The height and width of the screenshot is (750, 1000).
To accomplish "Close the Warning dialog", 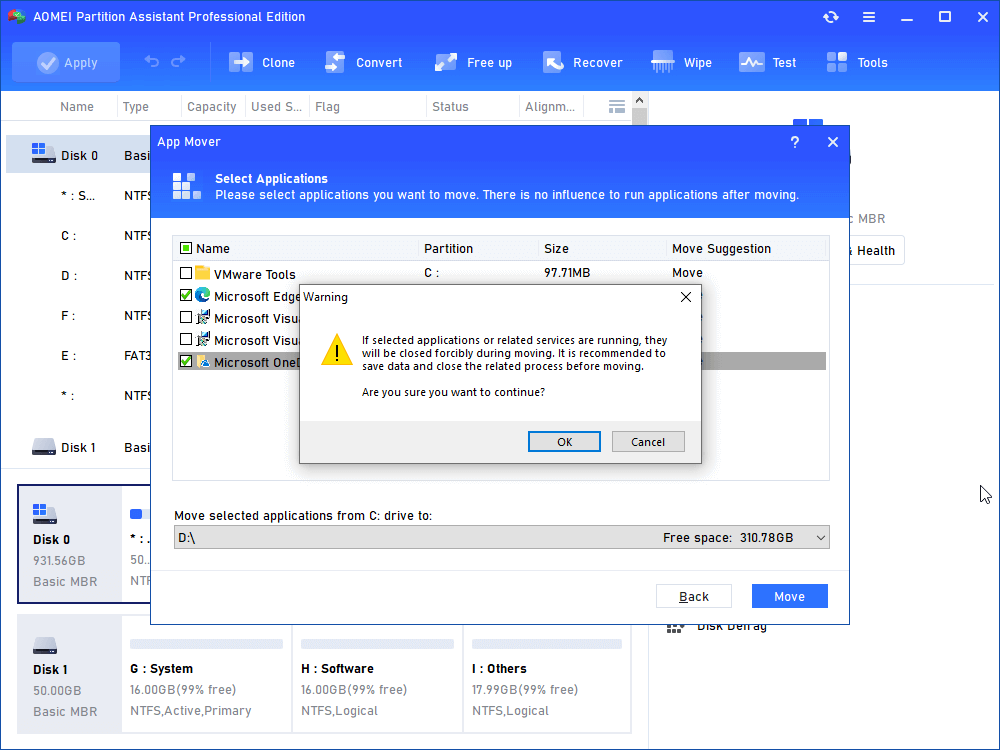I will [x=686, y=297].
